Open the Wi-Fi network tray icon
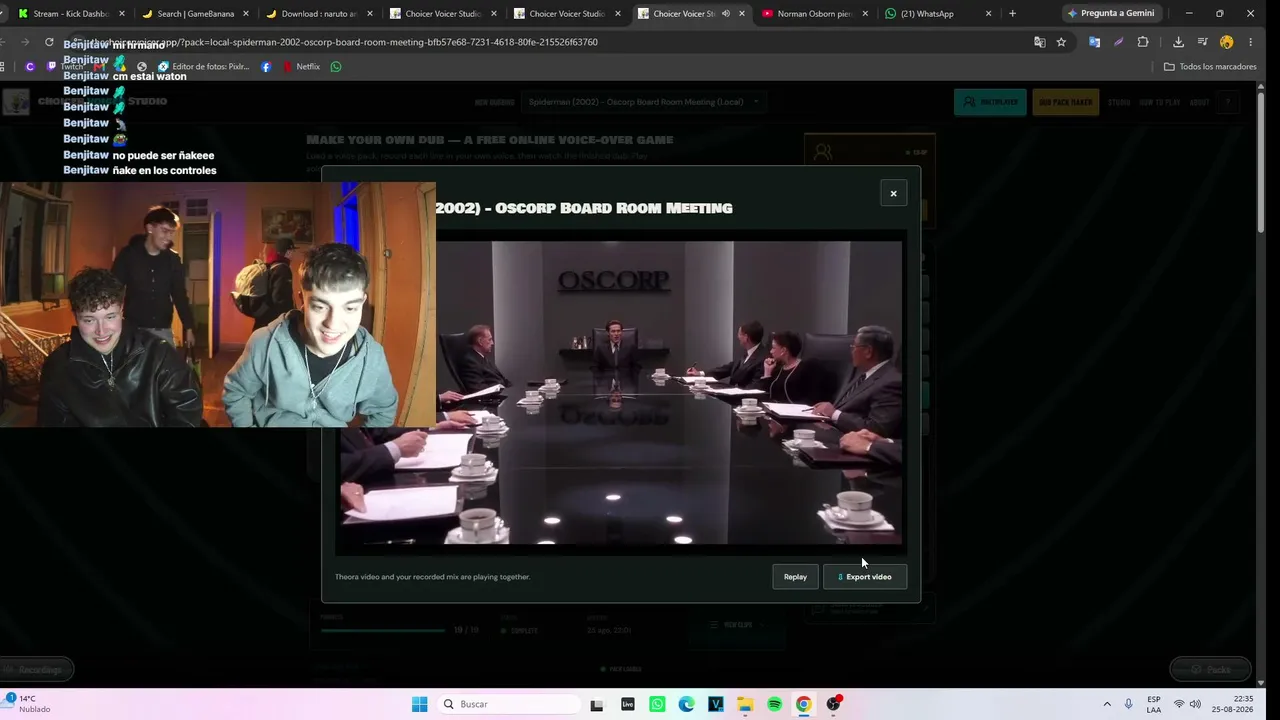1280x720 pixels. 1179,704
